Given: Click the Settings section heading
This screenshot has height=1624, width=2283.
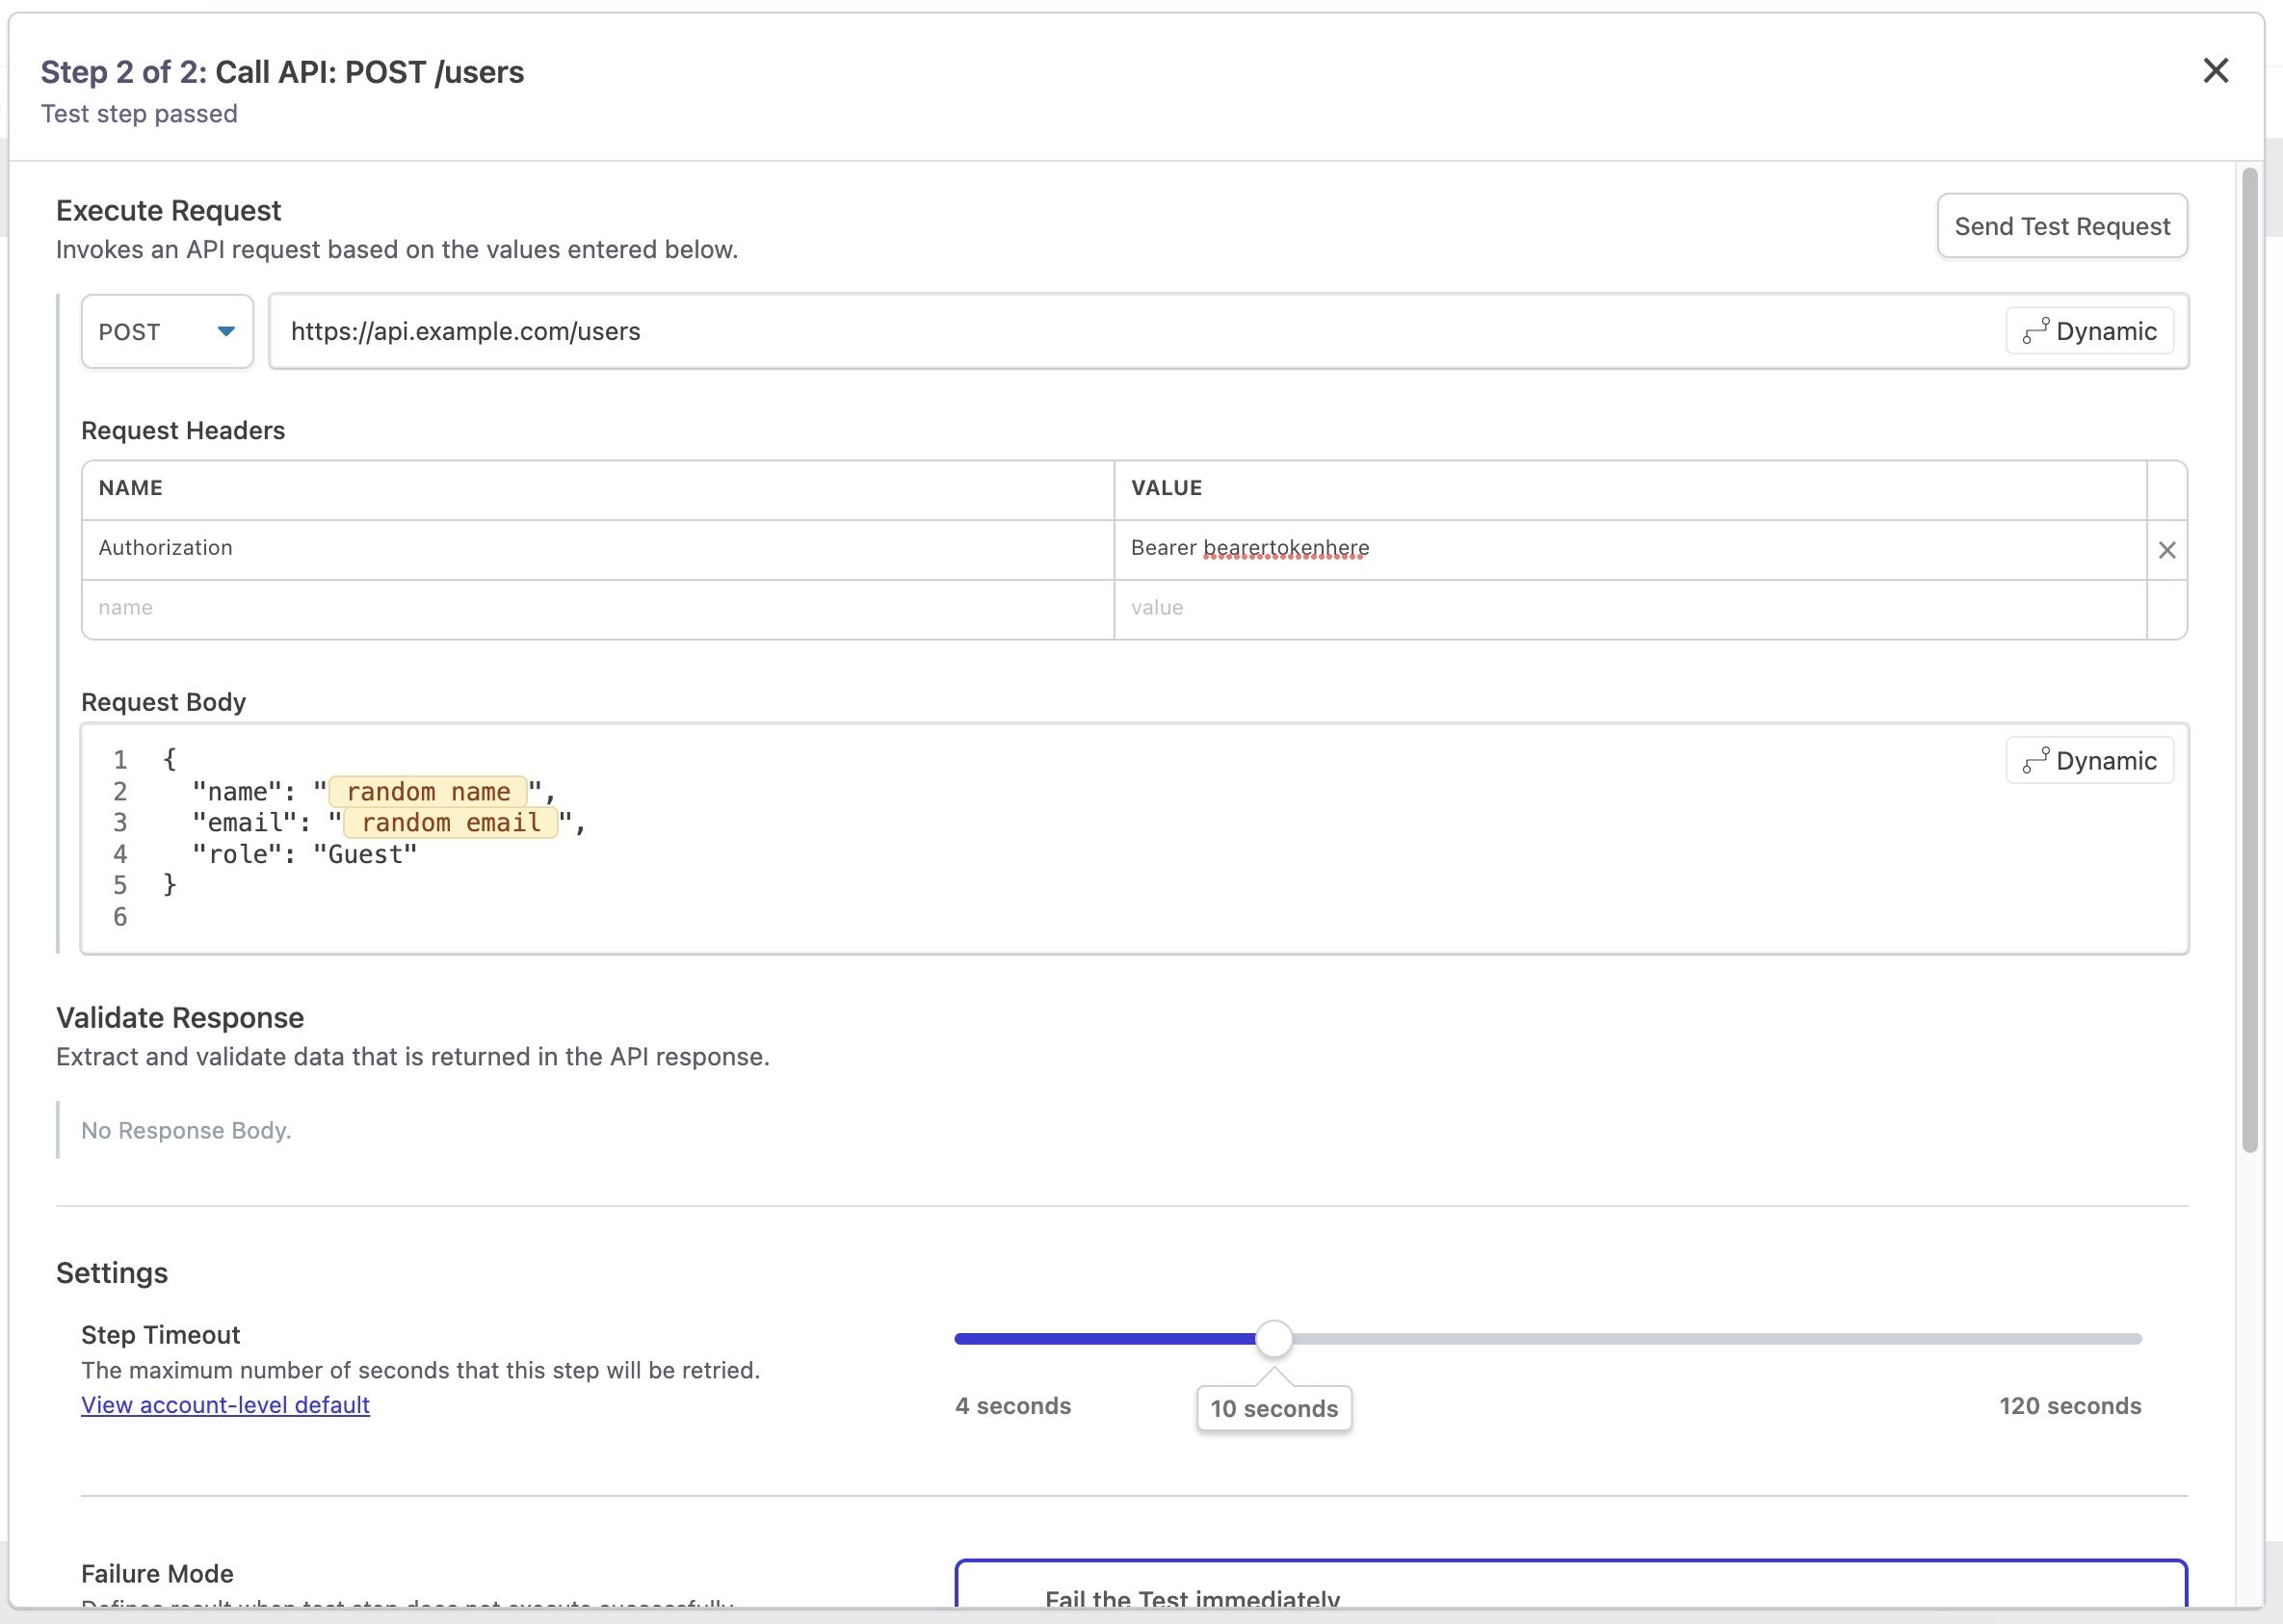Looking at the screenshot, I should [112, 1273].
